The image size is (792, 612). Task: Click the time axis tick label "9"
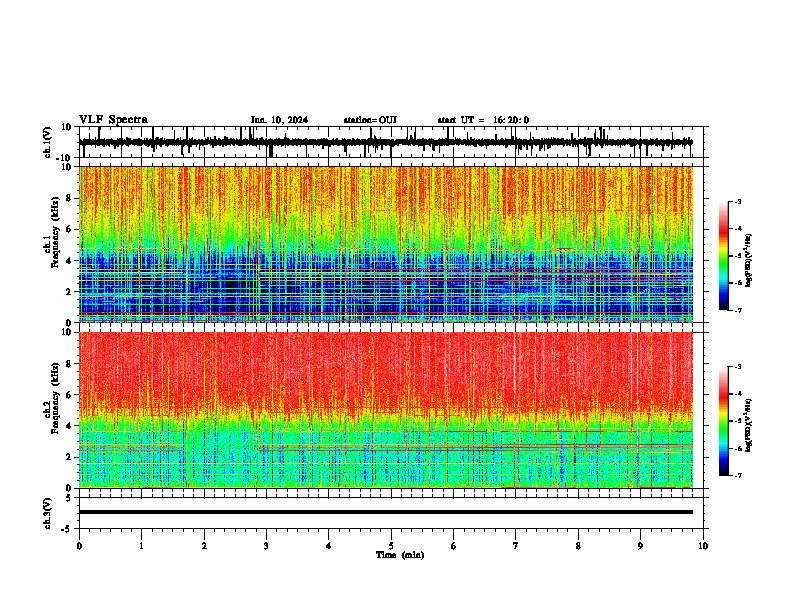click(640, 546)
